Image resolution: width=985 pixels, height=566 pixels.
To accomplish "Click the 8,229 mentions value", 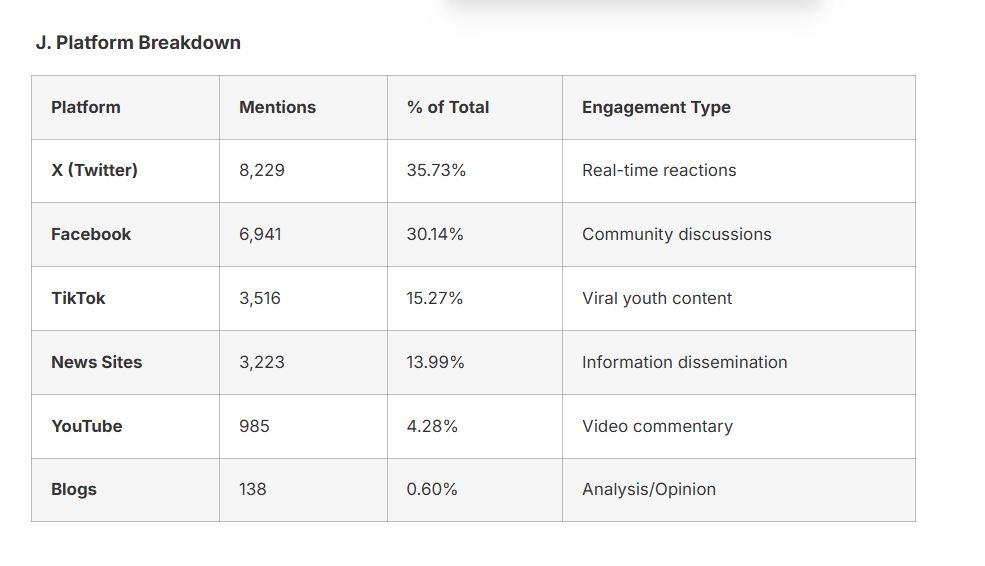I will tap(262, 170).
